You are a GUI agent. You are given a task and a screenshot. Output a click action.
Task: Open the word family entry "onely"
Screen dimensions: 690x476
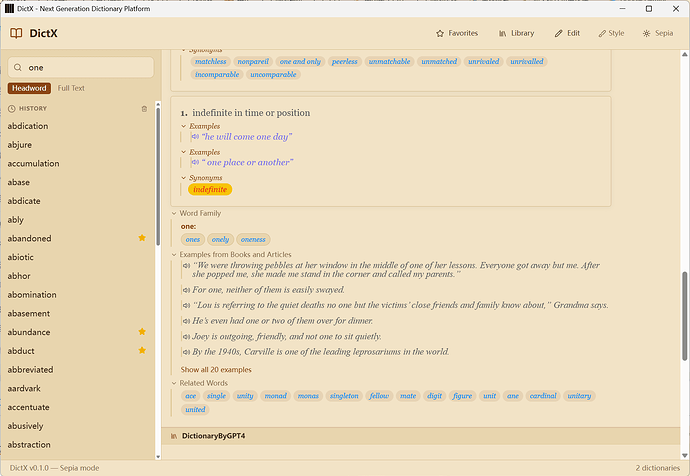point(220,240)
